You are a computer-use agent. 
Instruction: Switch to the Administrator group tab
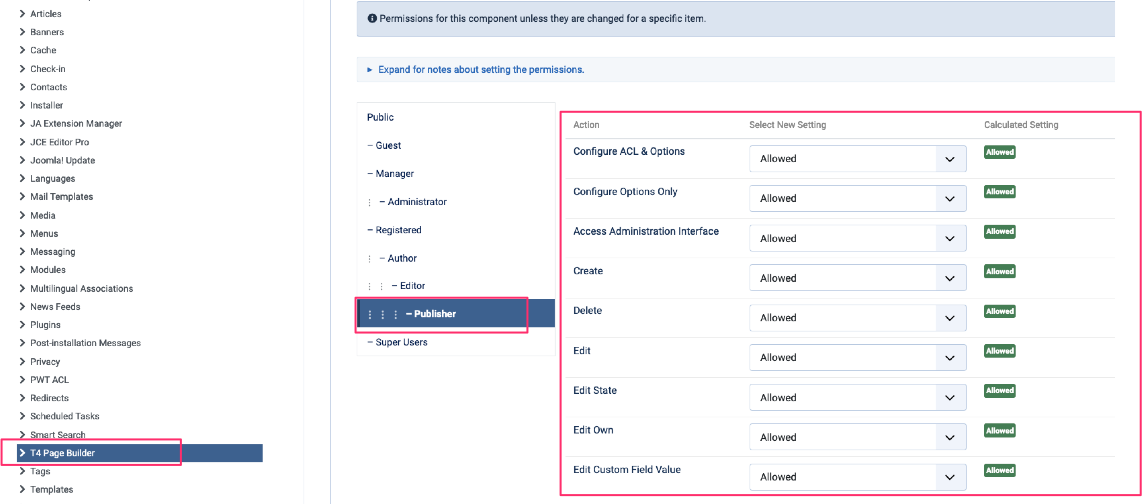(417, 202)
